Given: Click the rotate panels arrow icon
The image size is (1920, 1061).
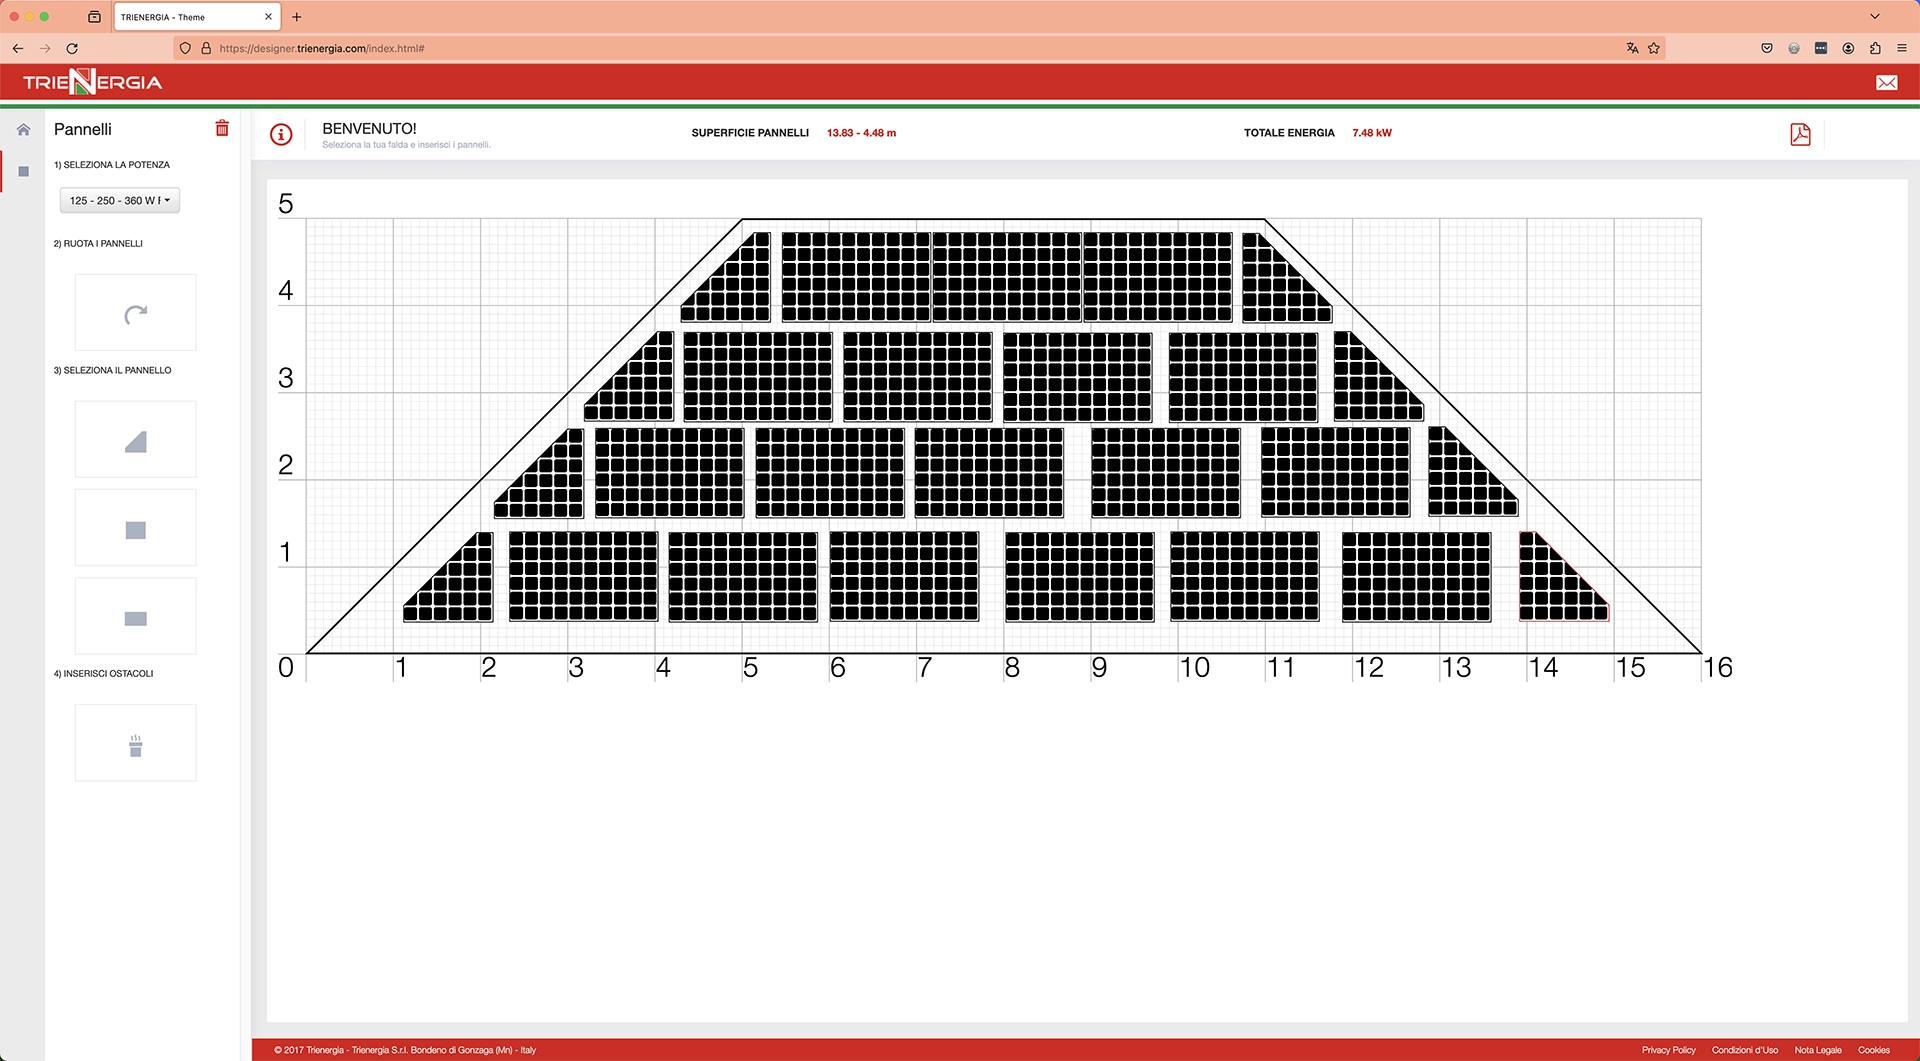Looking at the screenshot, I should point(136,314).
